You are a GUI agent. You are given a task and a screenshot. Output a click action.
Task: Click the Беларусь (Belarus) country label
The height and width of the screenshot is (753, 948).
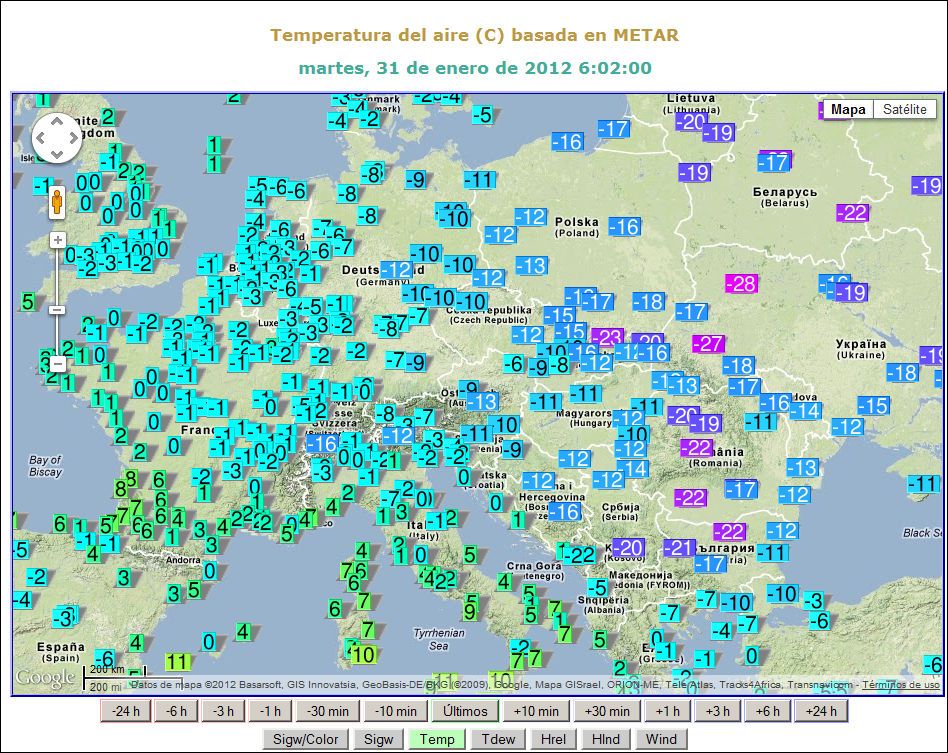tap(785, 197)
